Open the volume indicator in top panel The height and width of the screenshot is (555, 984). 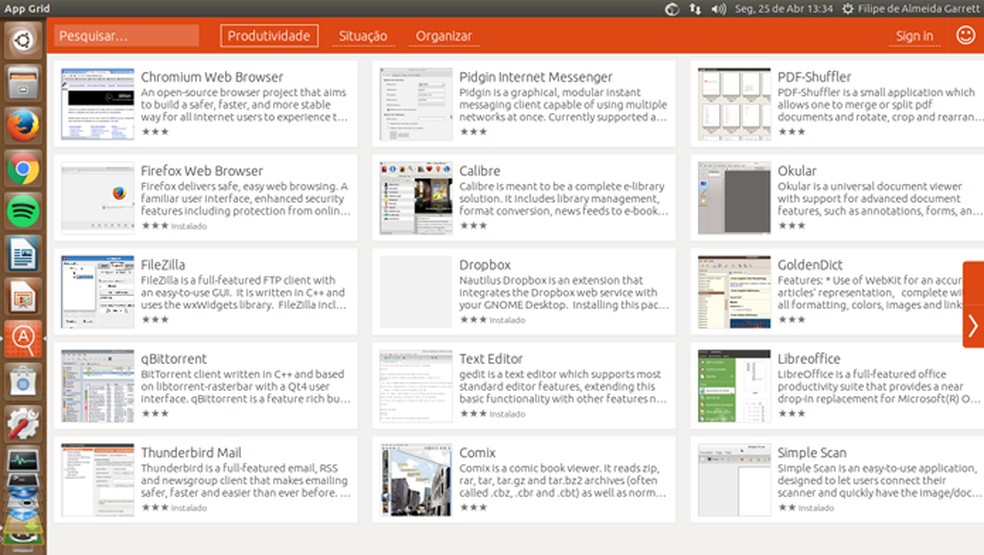(x=719, y=9)
